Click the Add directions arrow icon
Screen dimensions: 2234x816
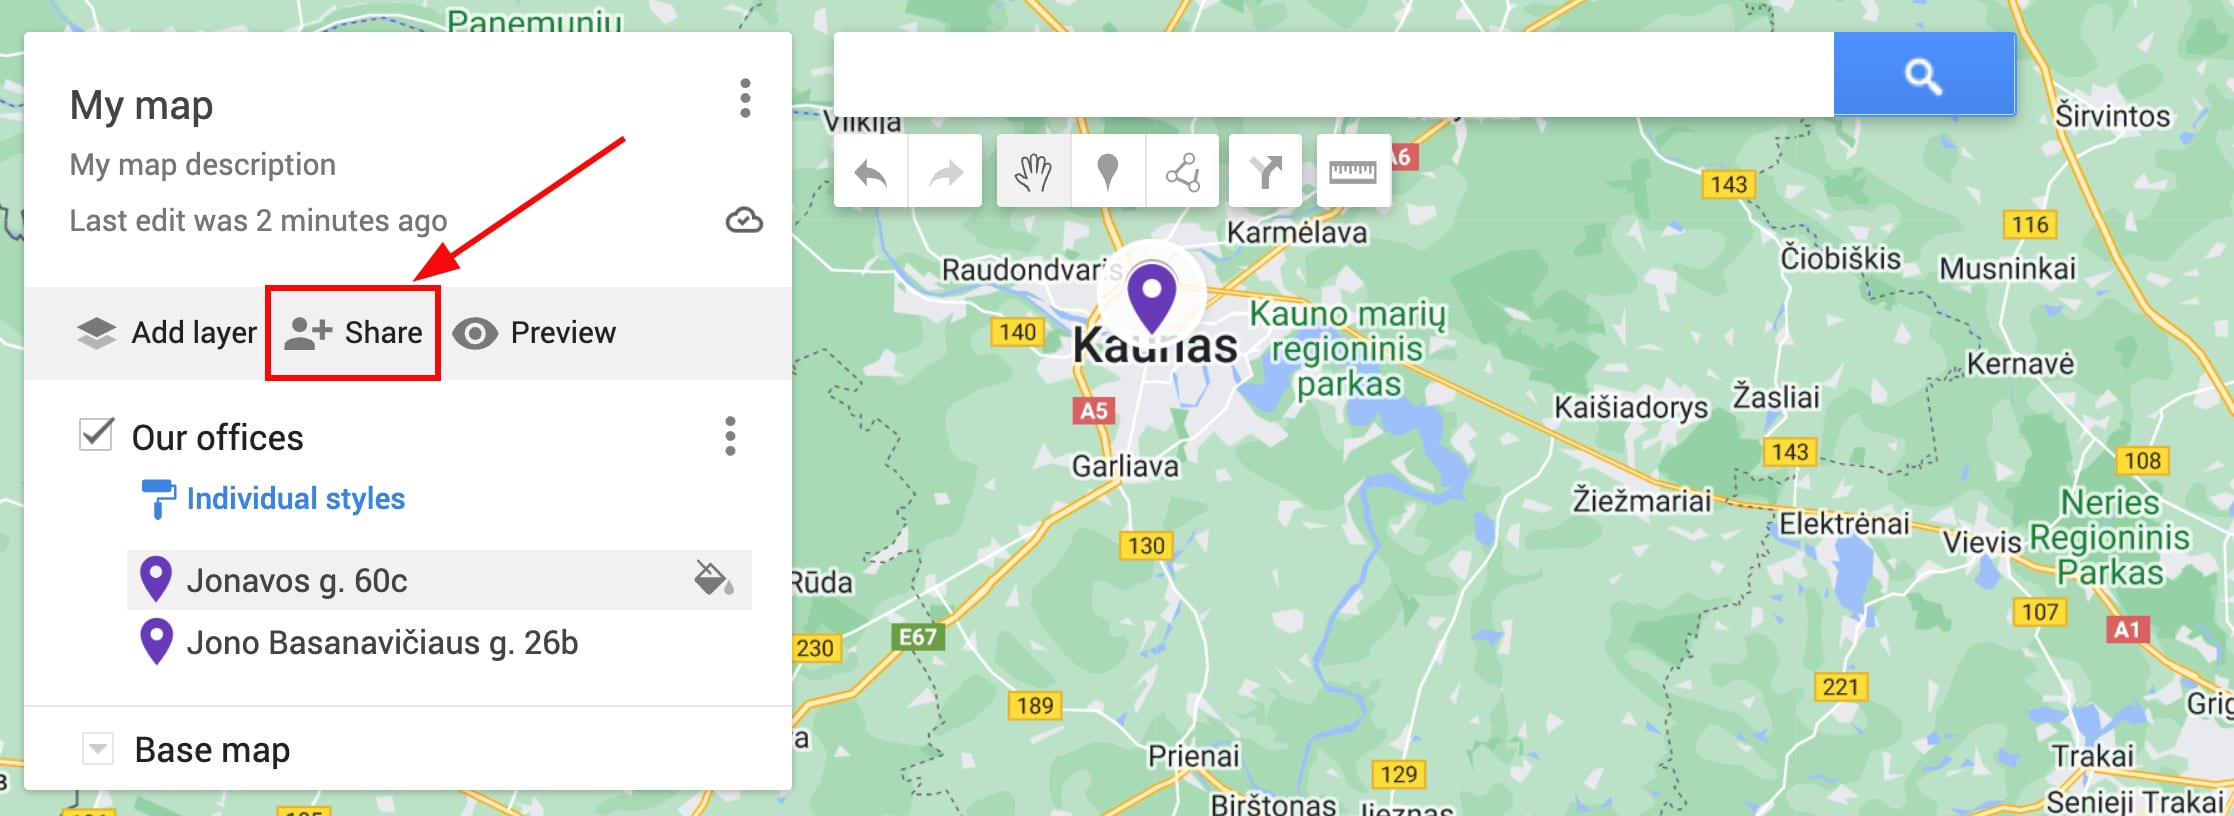(1266, 172)
